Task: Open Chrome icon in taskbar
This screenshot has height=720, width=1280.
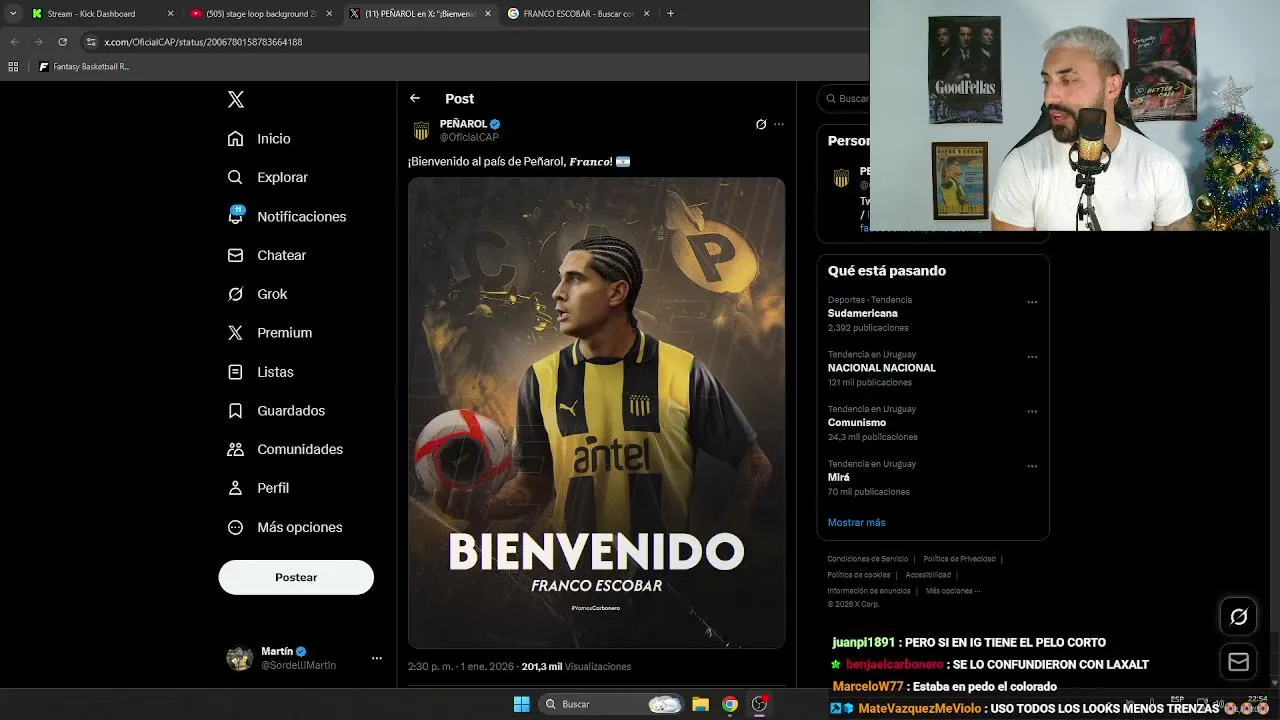Action: [x=730, y=704]
